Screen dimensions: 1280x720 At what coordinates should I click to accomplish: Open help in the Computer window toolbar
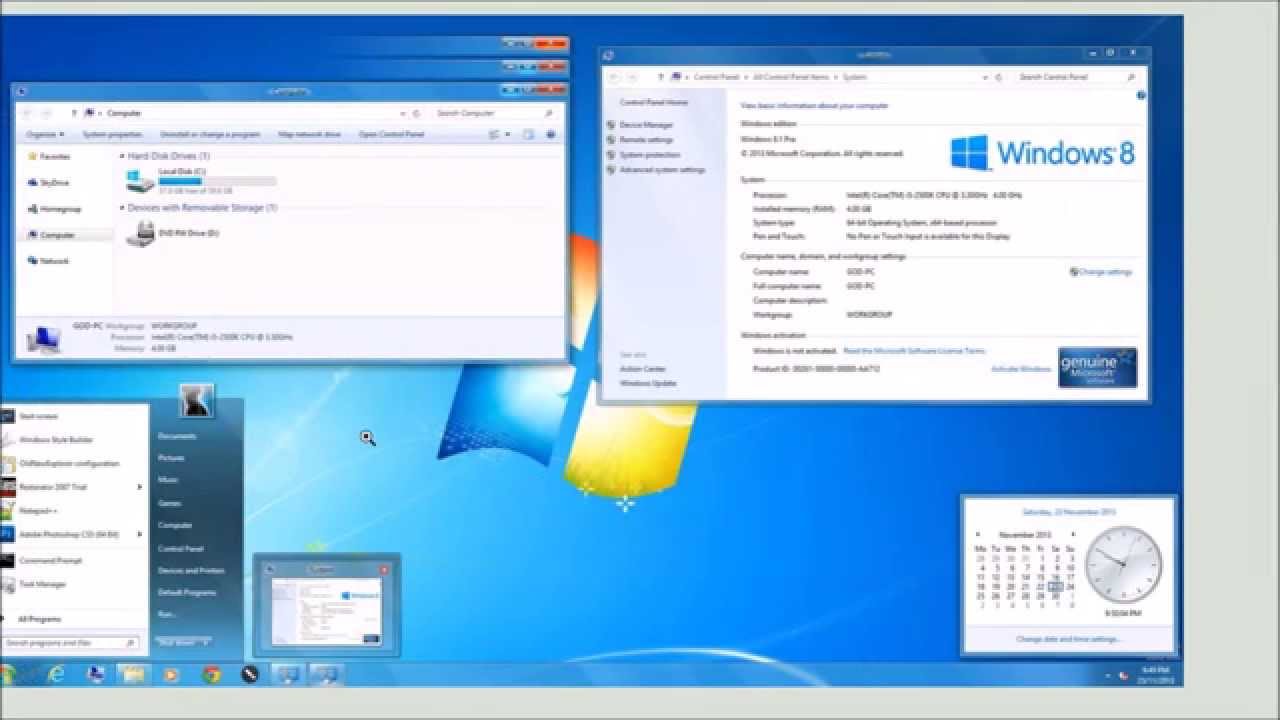551,134
